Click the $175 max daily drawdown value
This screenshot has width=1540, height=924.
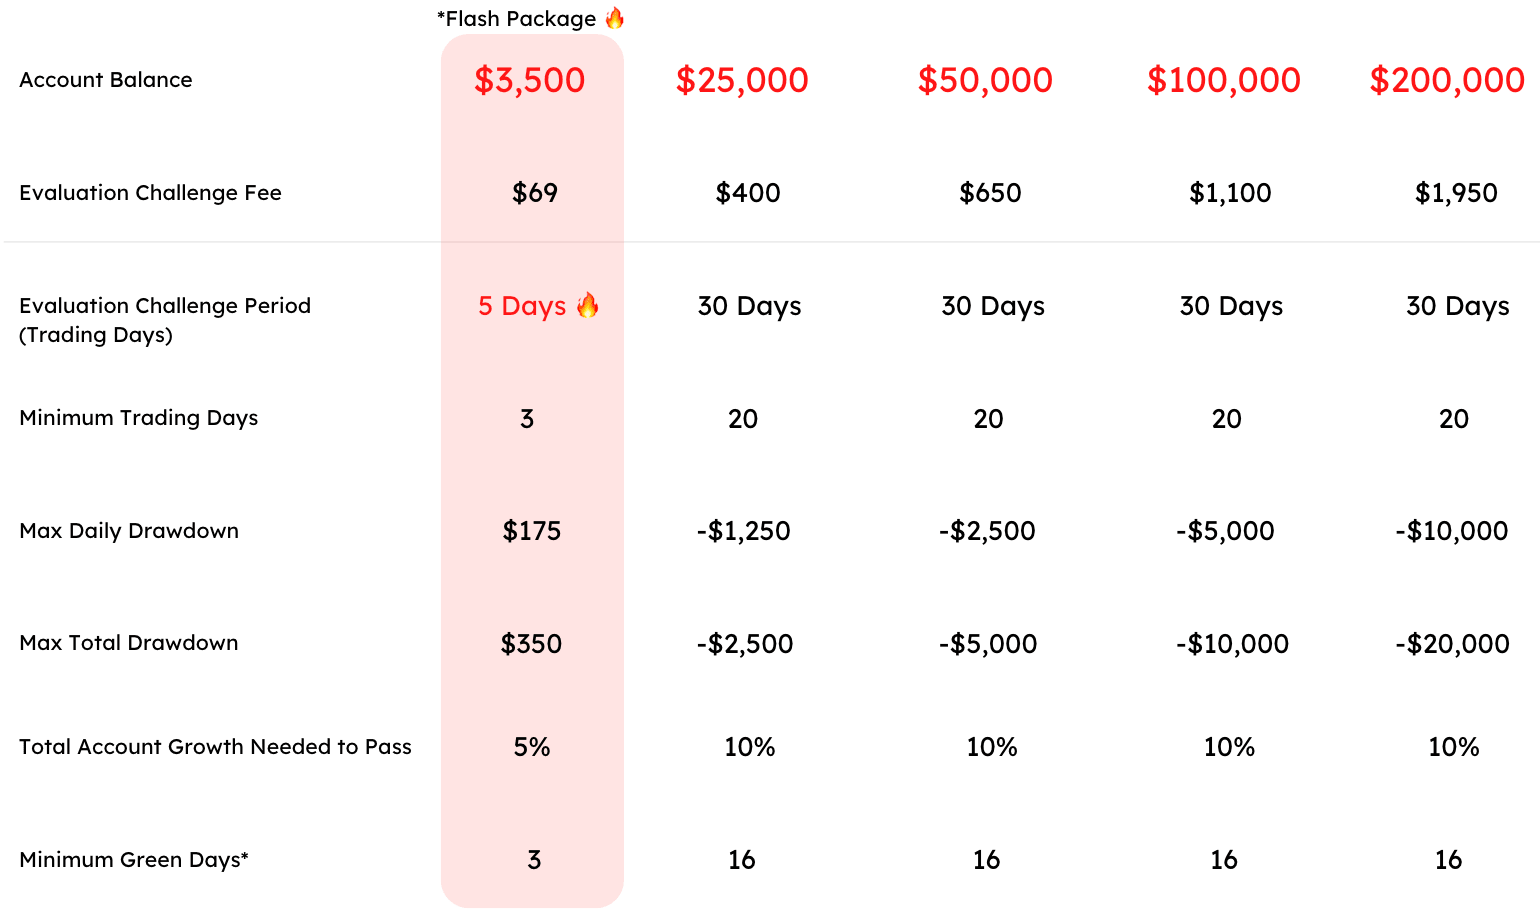coord(532,531)
